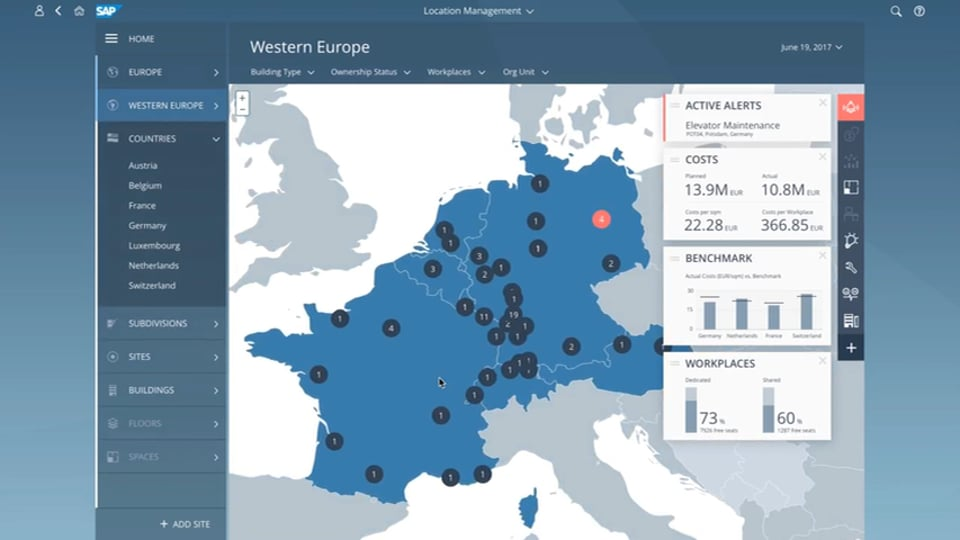
Task: Open the floor plan layout icon
Action: [851, 187]
